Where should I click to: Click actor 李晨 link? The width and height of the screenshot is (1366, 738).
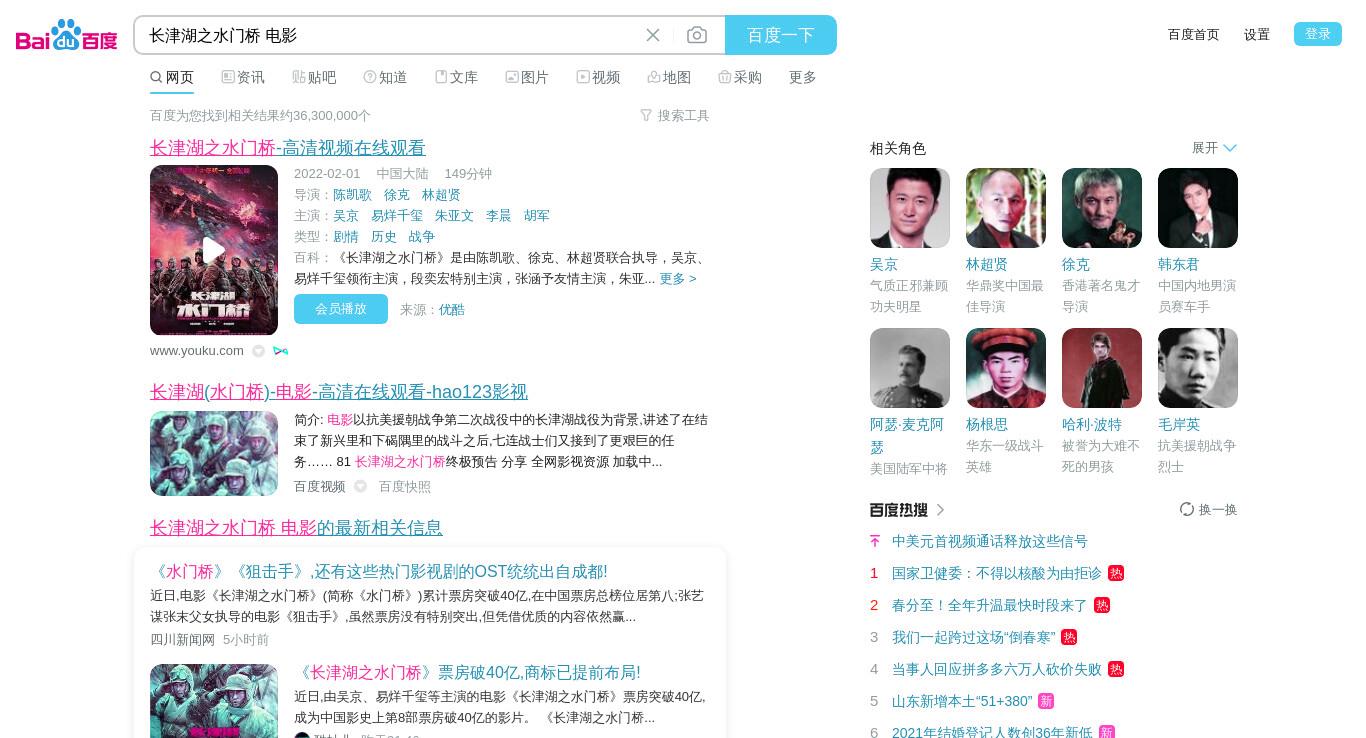pos(498,215)
